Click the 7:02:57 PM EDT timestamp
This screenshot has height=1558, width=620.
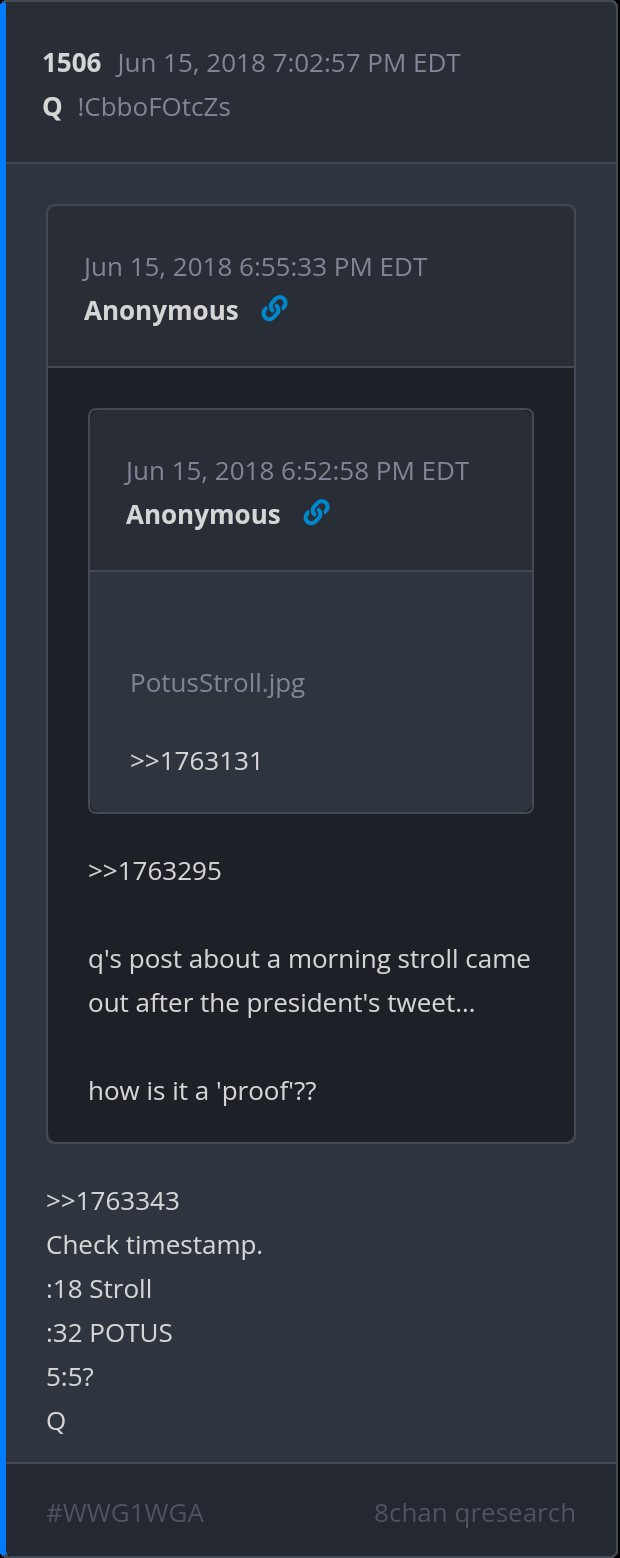[x=288, y=64]
